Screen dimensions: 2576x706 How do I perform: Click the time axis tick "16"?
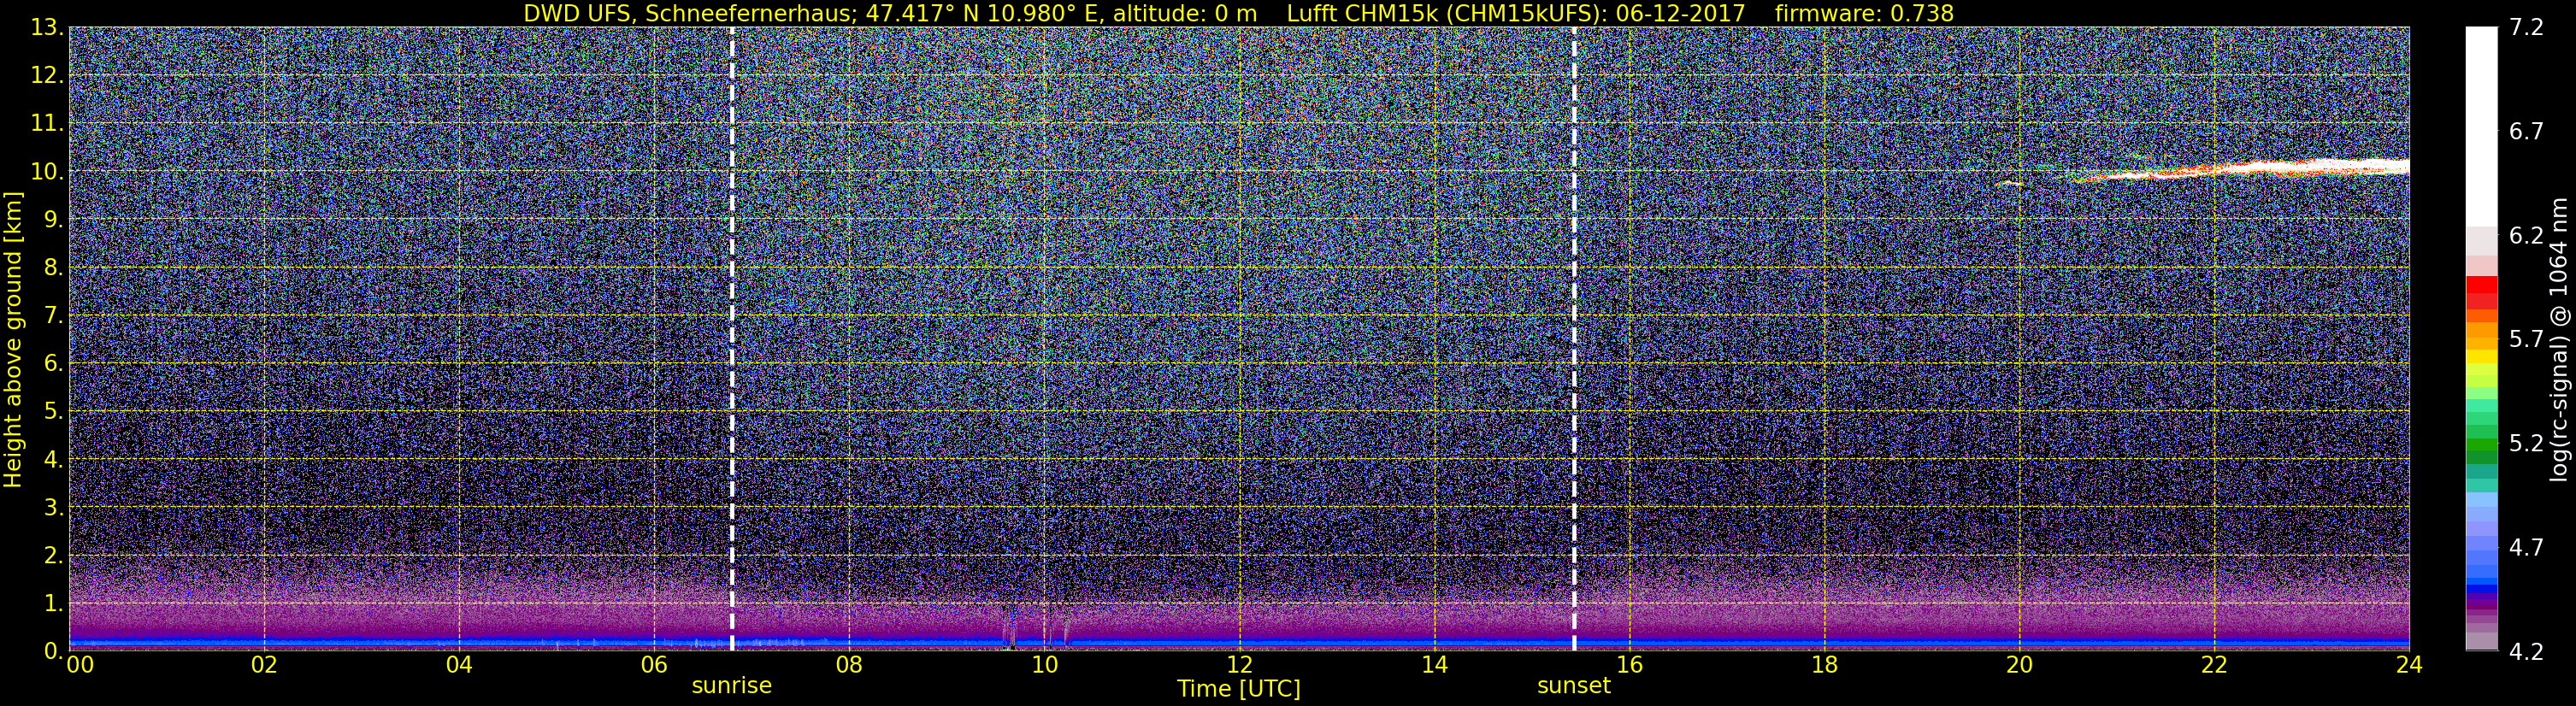tap(1629, 665)
